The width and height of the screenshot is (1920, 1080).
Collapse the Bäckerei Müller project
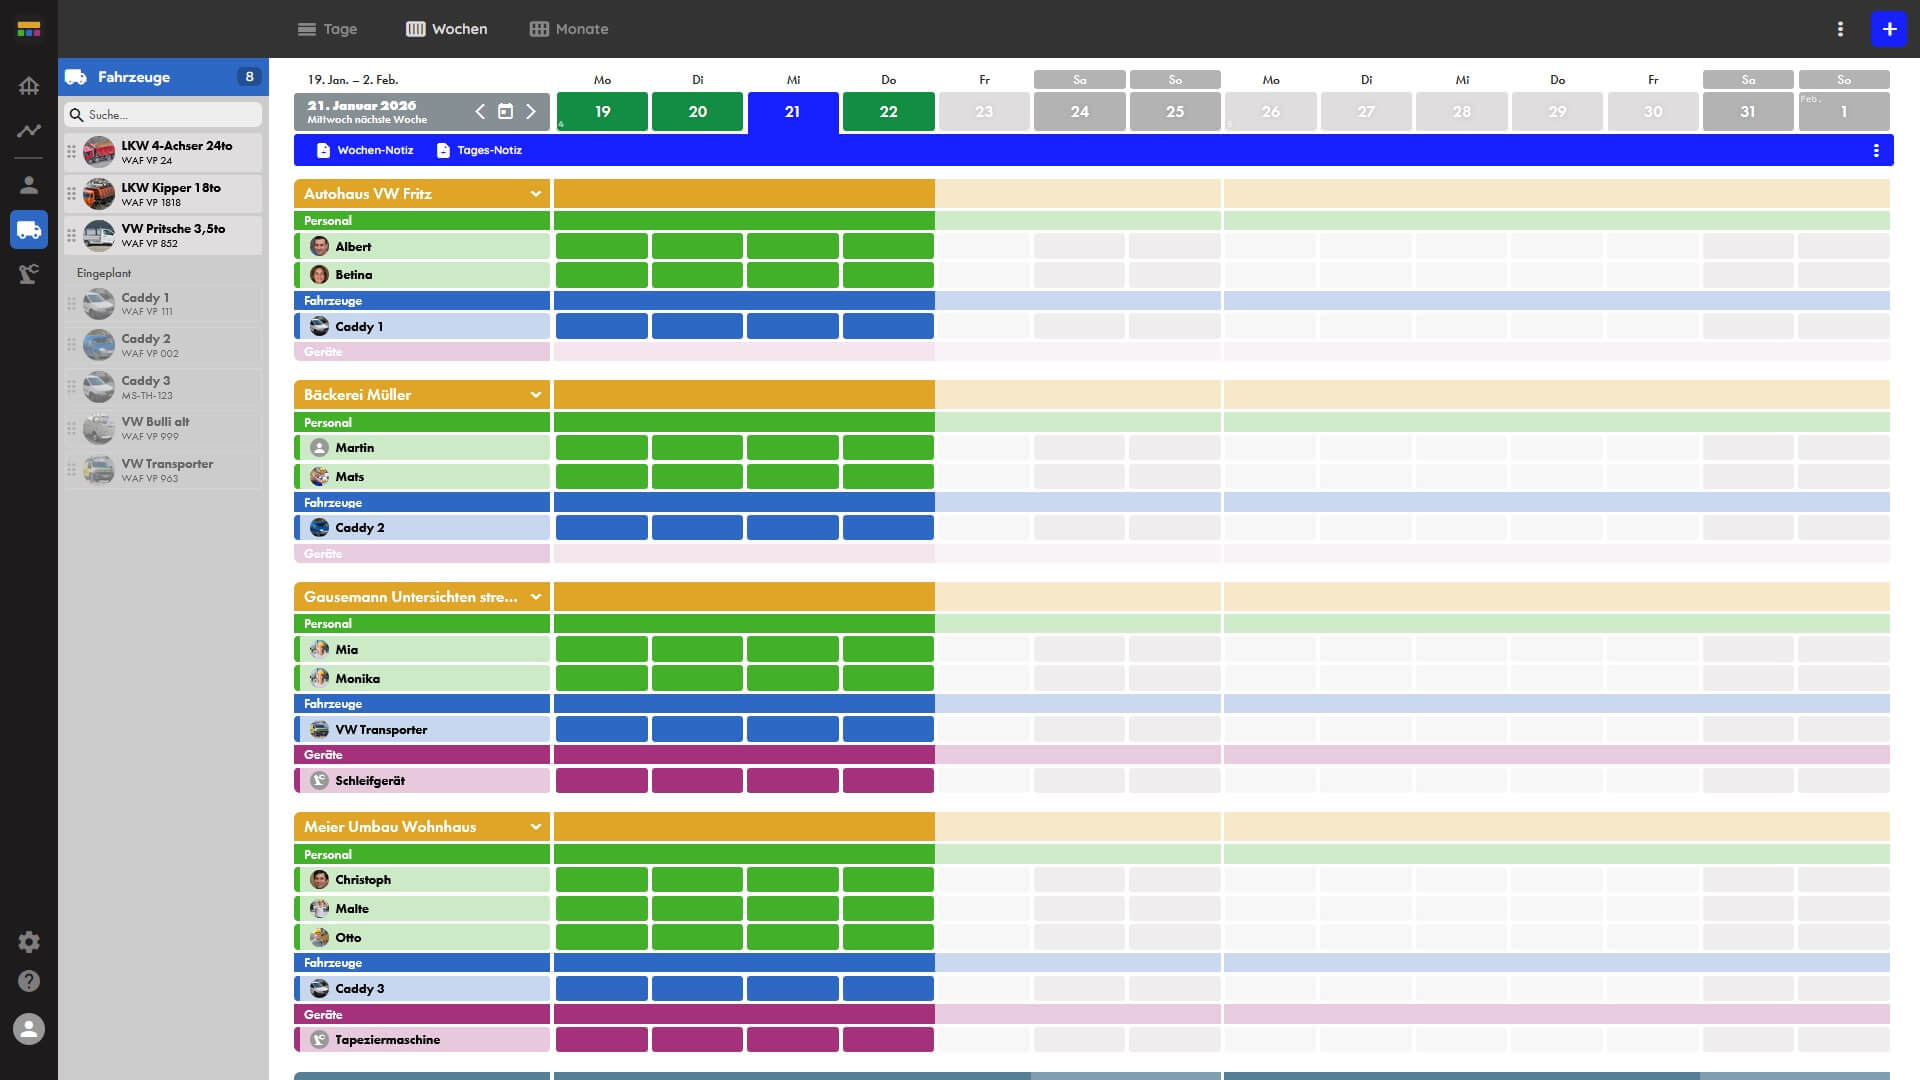[536, 395]
